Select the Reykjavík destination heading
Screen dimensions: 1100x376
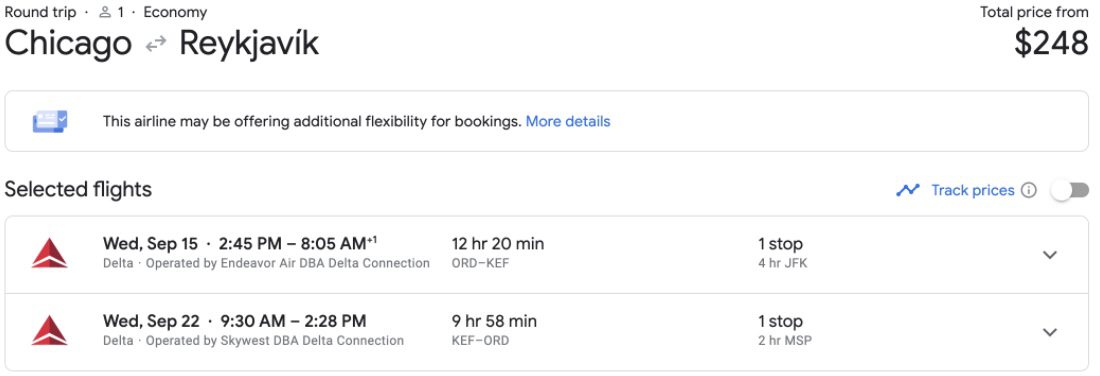249,43
